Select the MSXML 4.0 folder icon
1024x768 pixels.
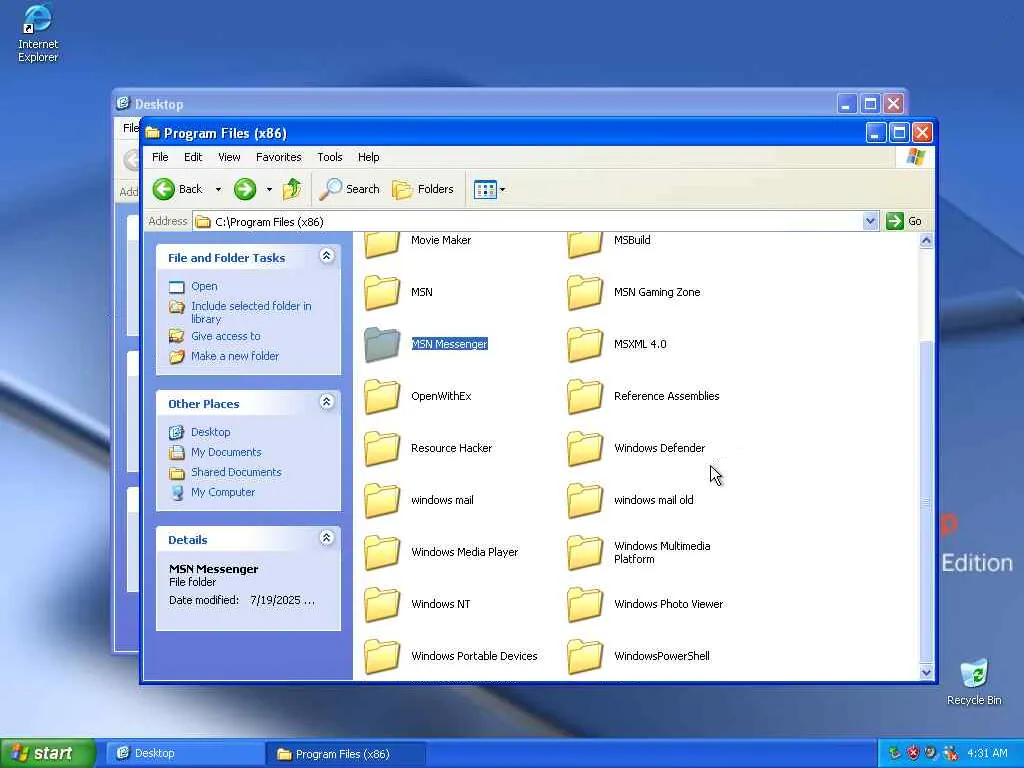(585, 344)
